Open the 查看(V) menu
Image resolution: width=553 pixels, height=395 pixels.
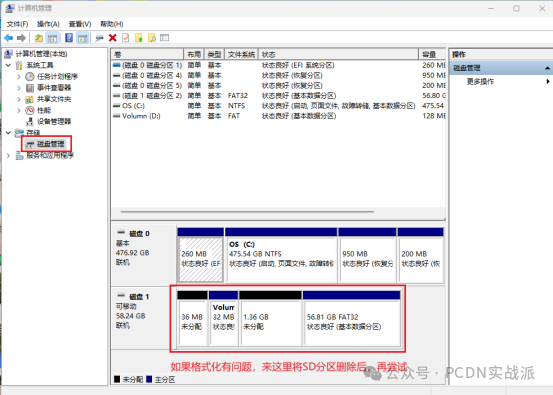coord(80,24)
